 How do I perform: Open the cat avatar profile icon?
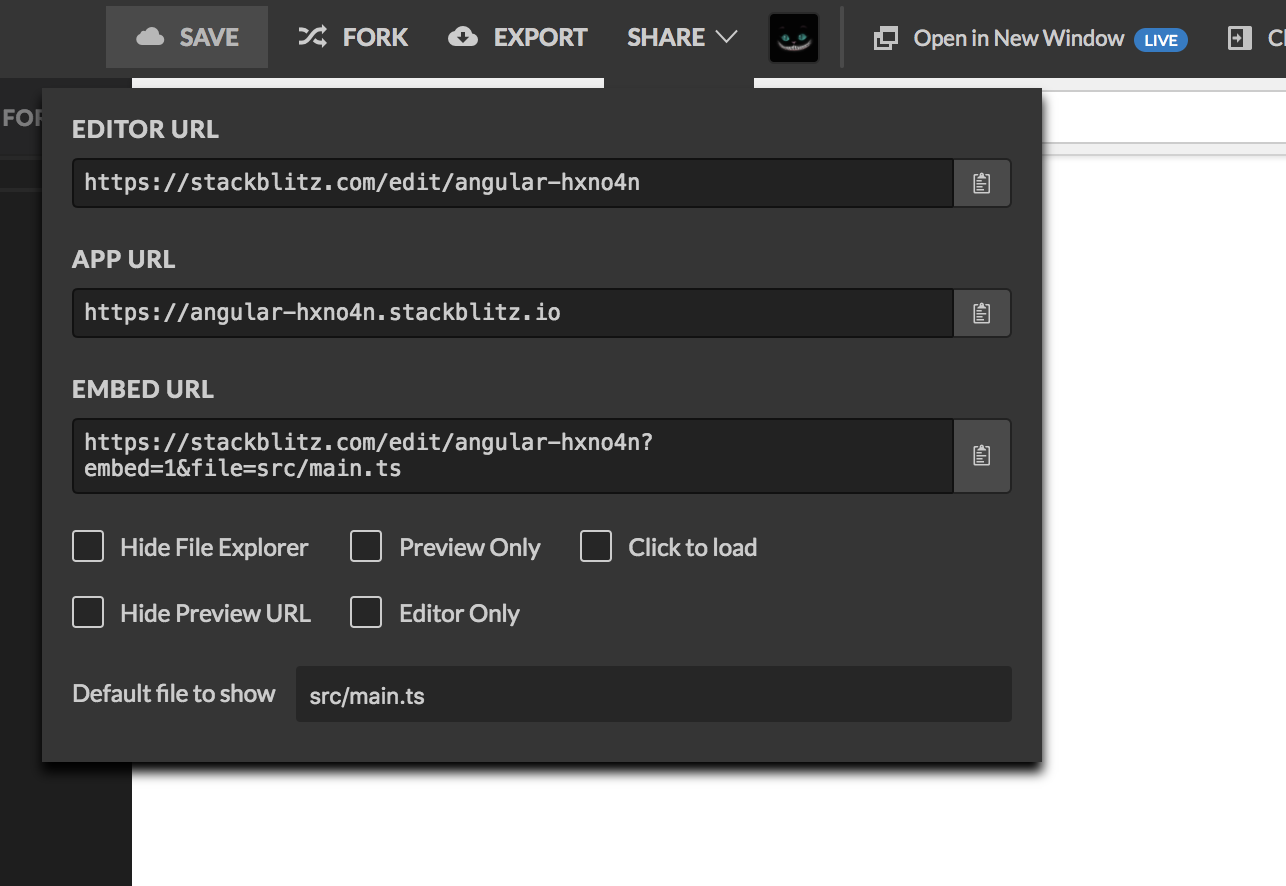(794, 38)
